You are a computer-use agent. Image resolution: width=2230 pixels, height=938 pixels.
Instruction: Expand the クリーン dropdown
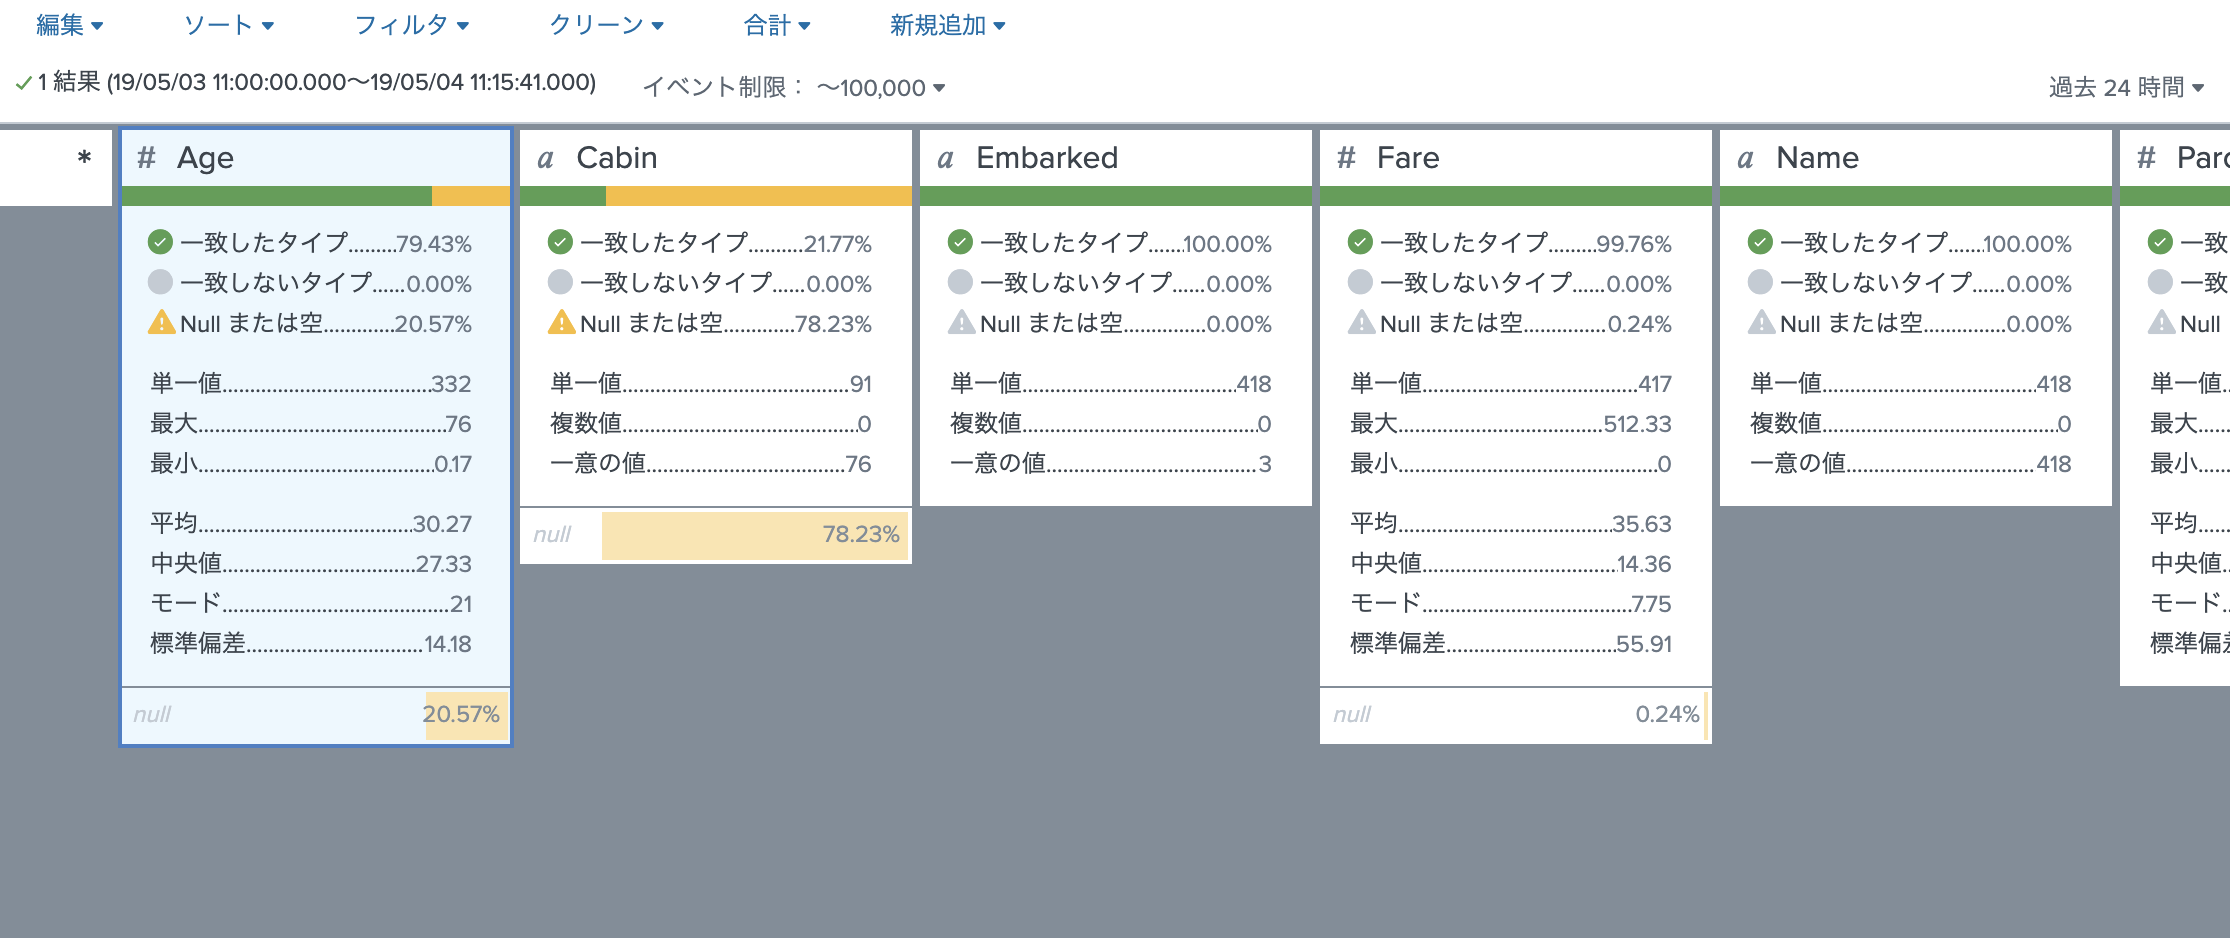tap(606, 25)
